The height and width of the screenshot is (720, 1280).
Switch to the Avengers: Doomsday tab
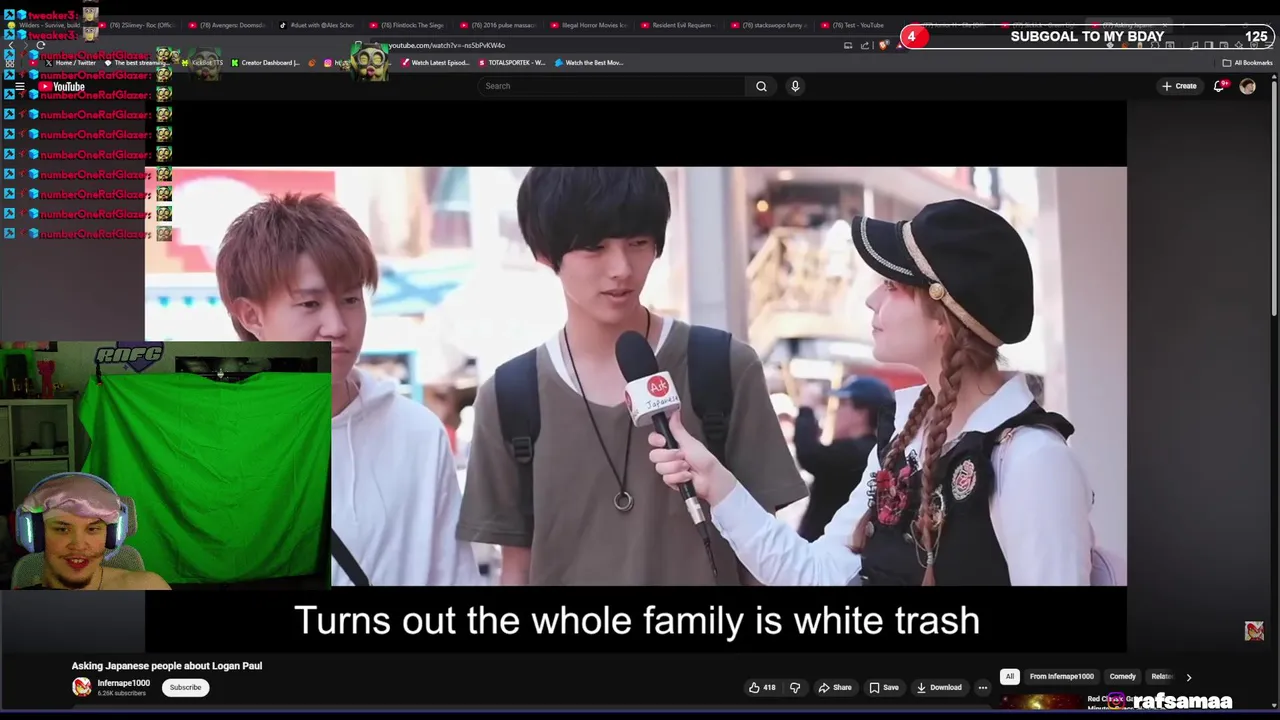[228, 25]
